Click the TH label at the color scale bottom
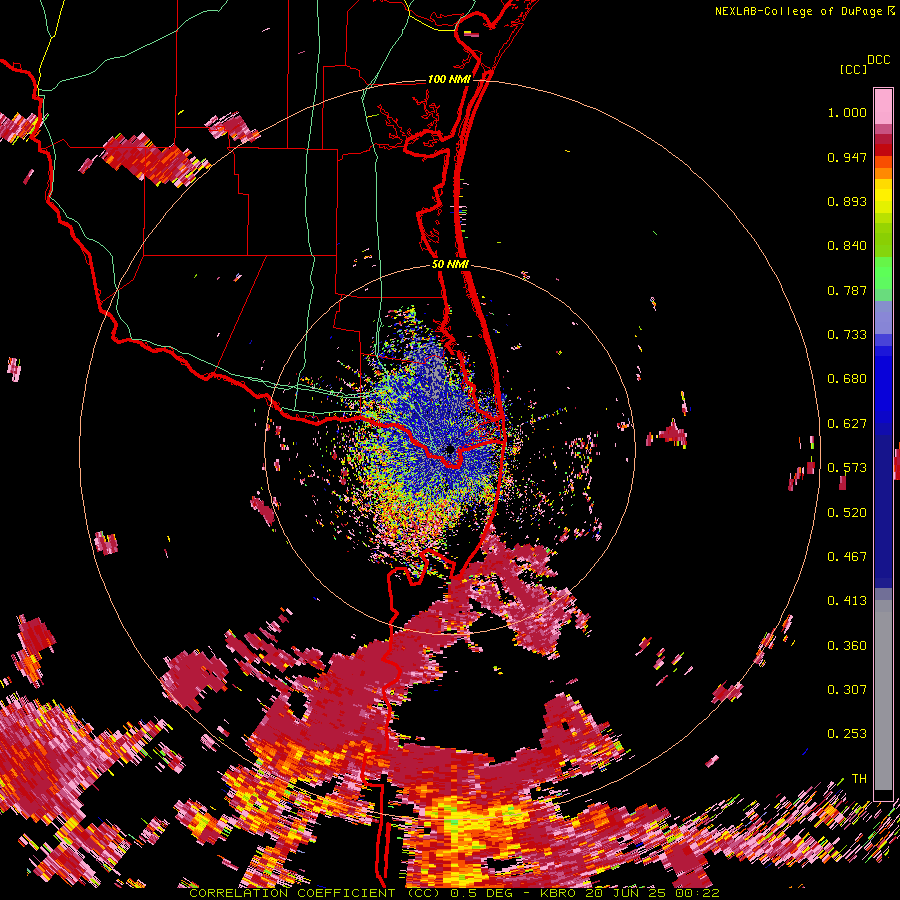This screenshot has width=900, height=900. pos(859,779)
